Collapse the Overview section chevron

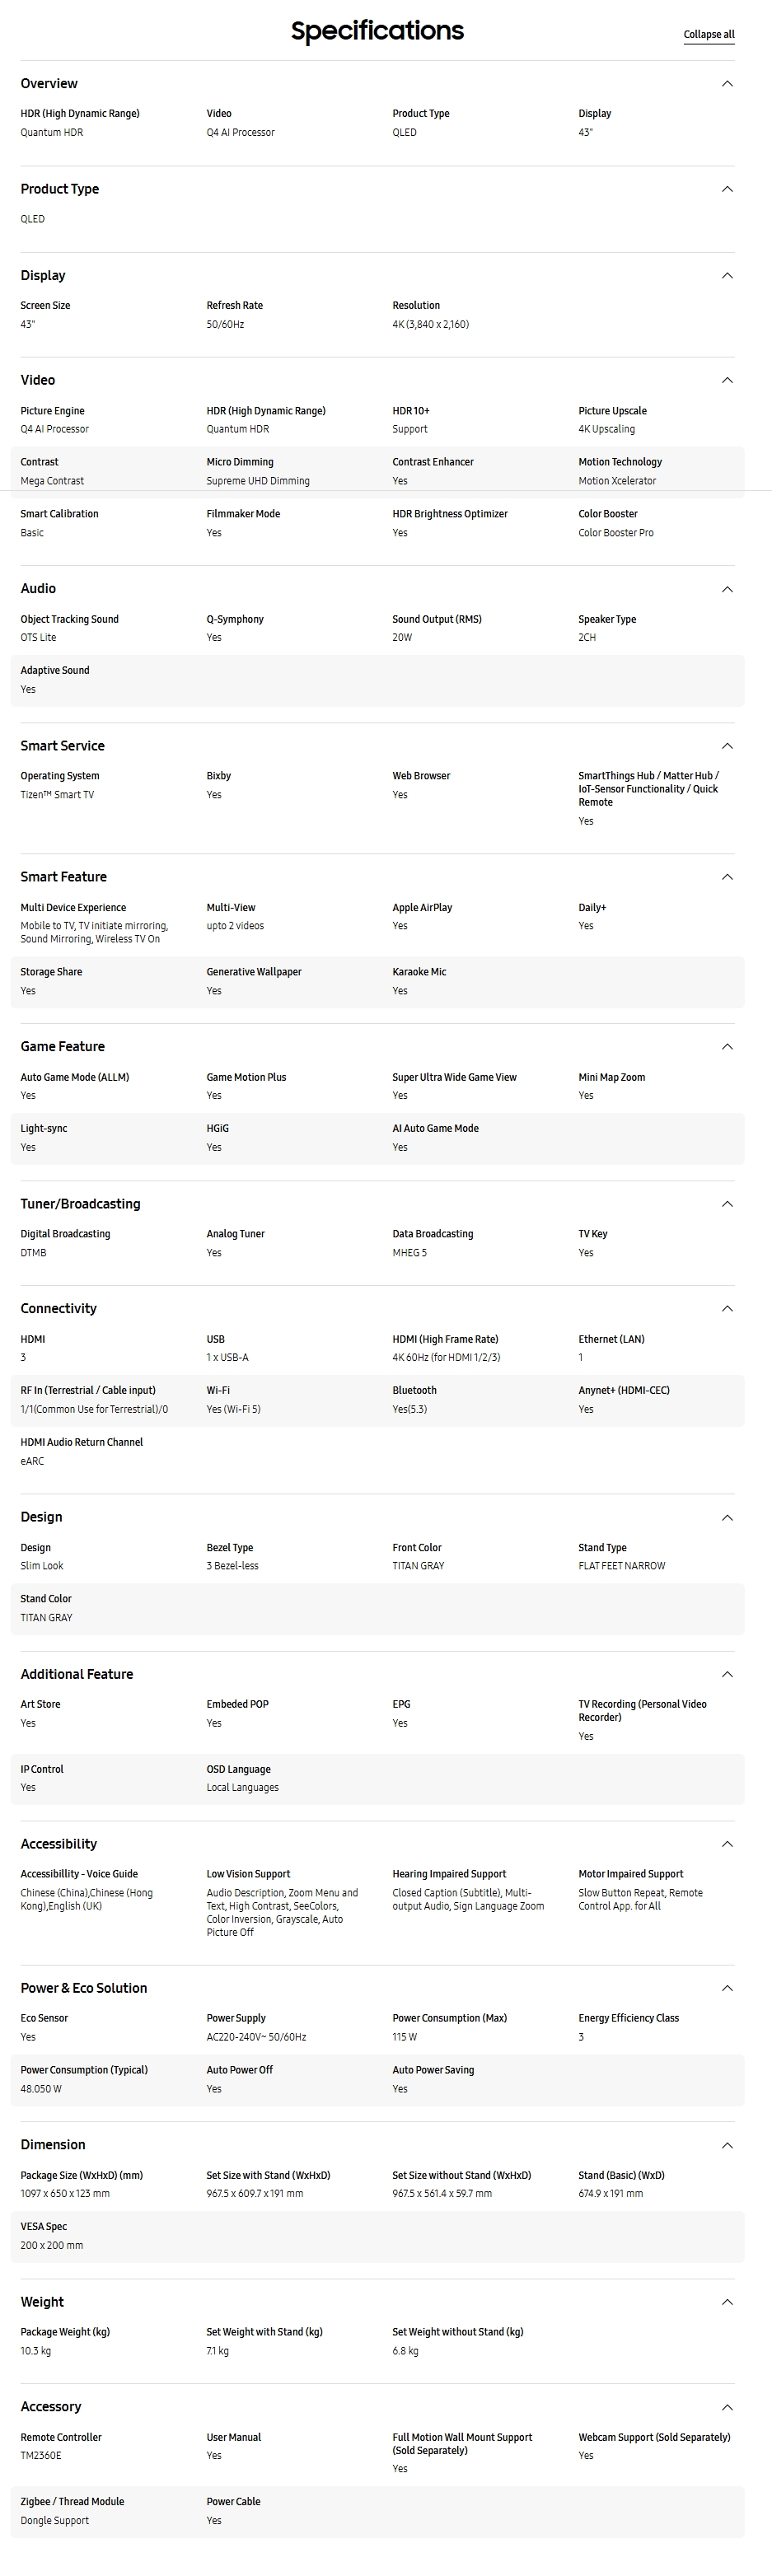727,84
